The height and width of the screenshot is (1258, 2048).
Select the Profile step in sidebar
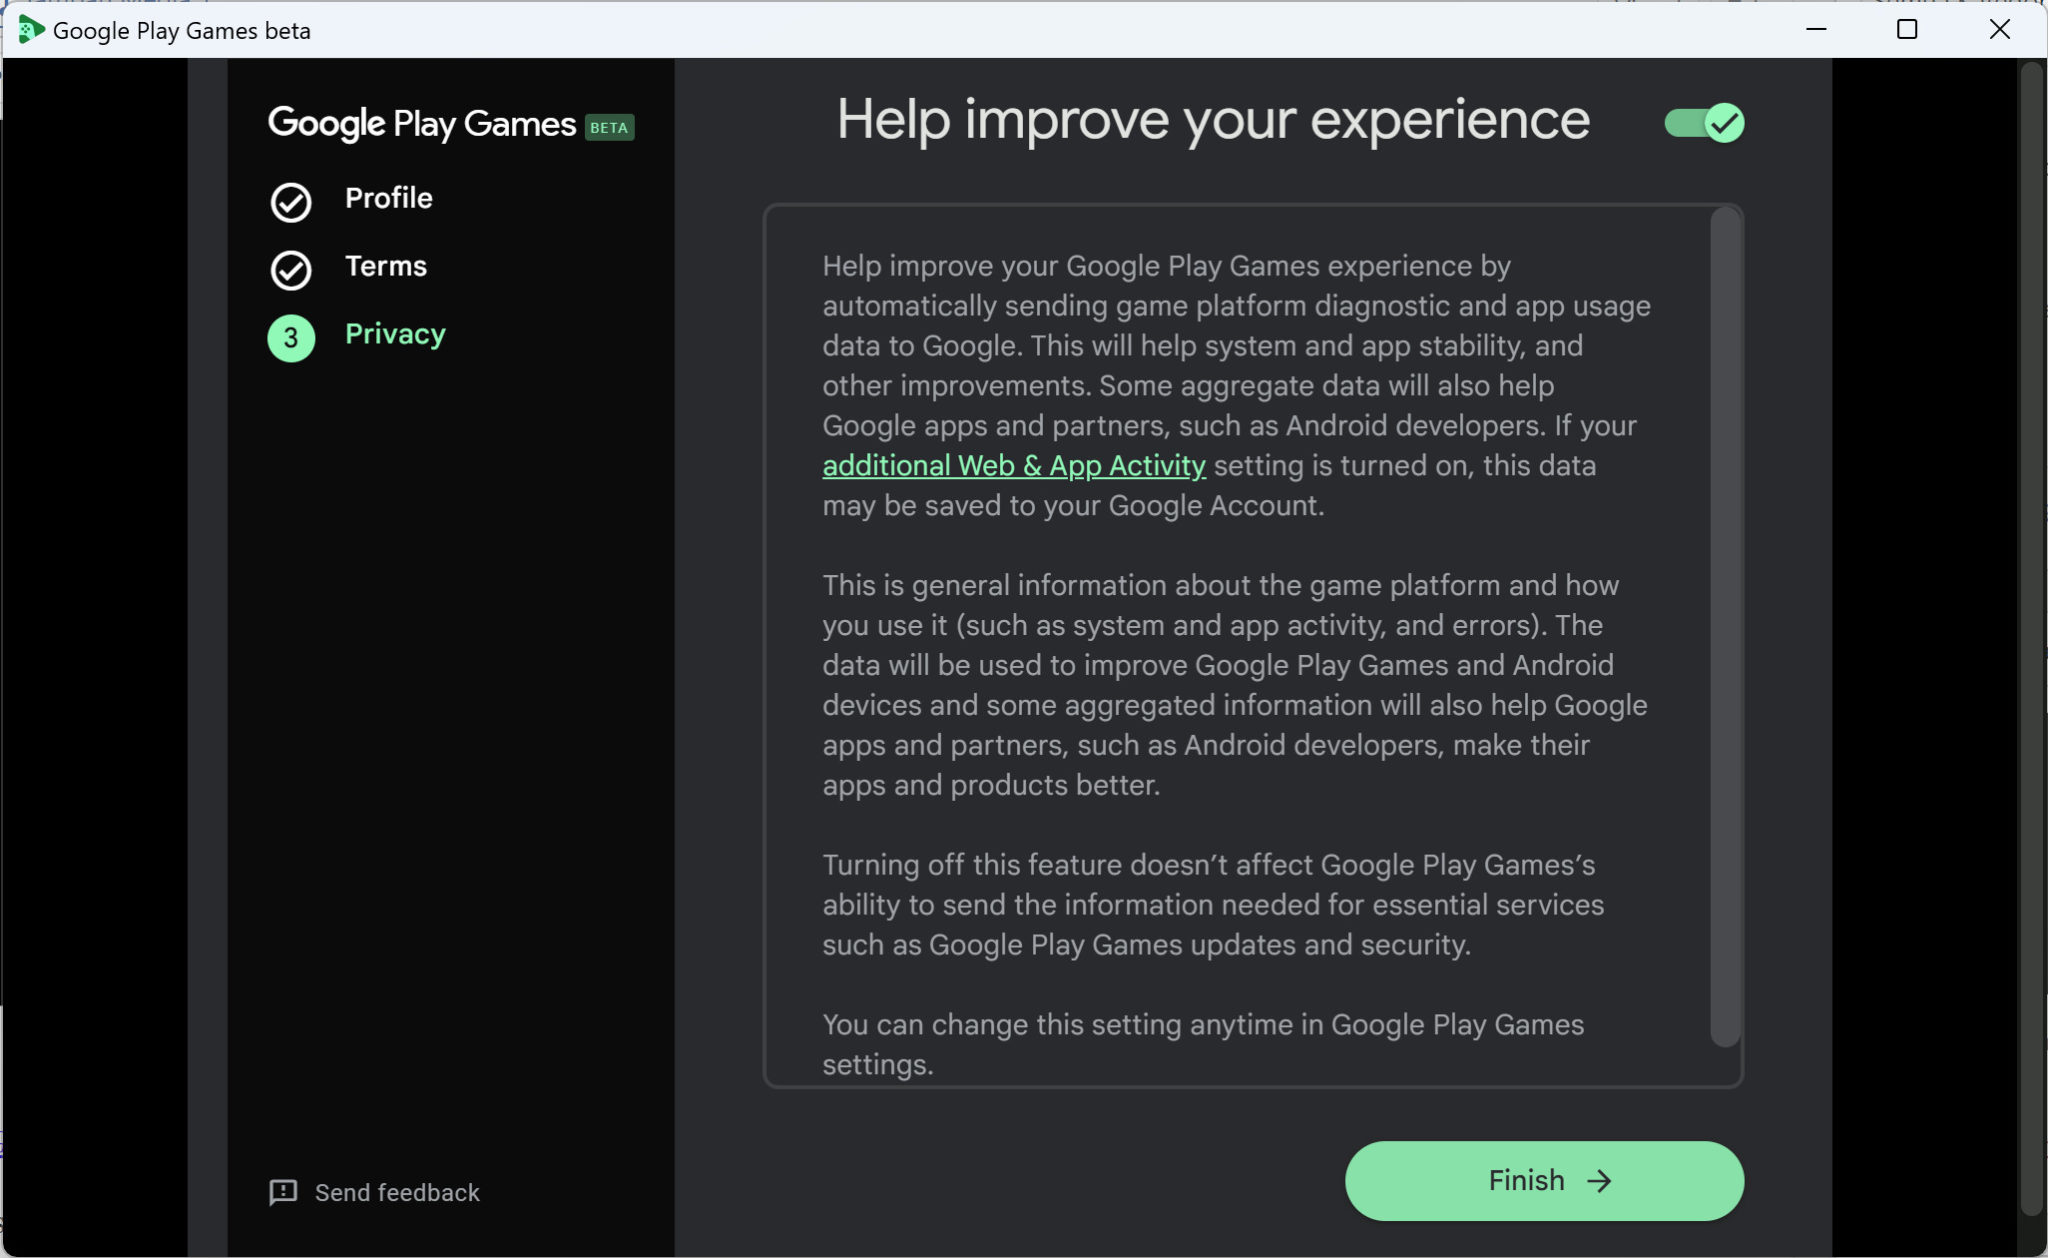coord(388,198)
